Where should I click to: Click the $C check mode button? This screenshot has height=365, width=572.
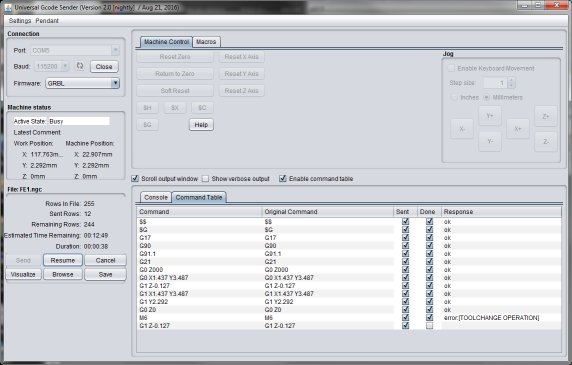pyautogui.click(x=202, y=108)
